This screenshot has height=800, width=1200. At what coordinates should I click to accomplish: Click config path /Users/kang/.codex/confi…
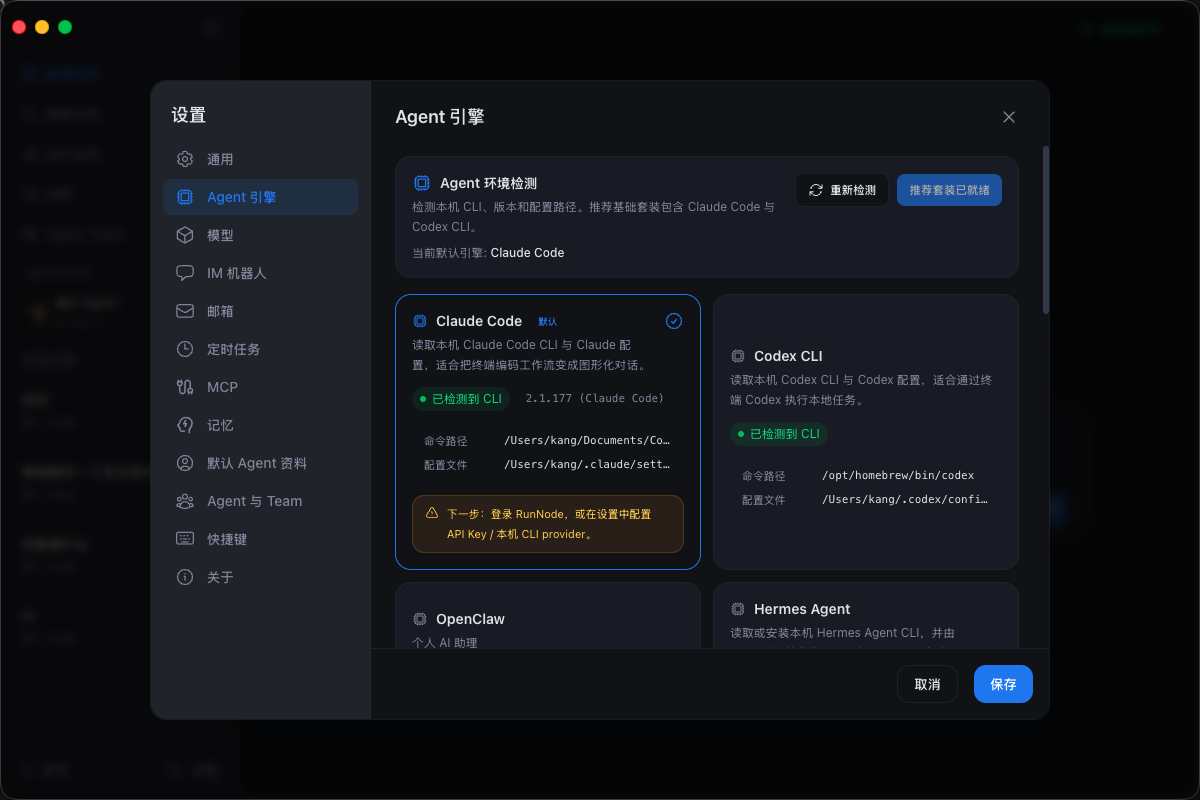point(905,499)
